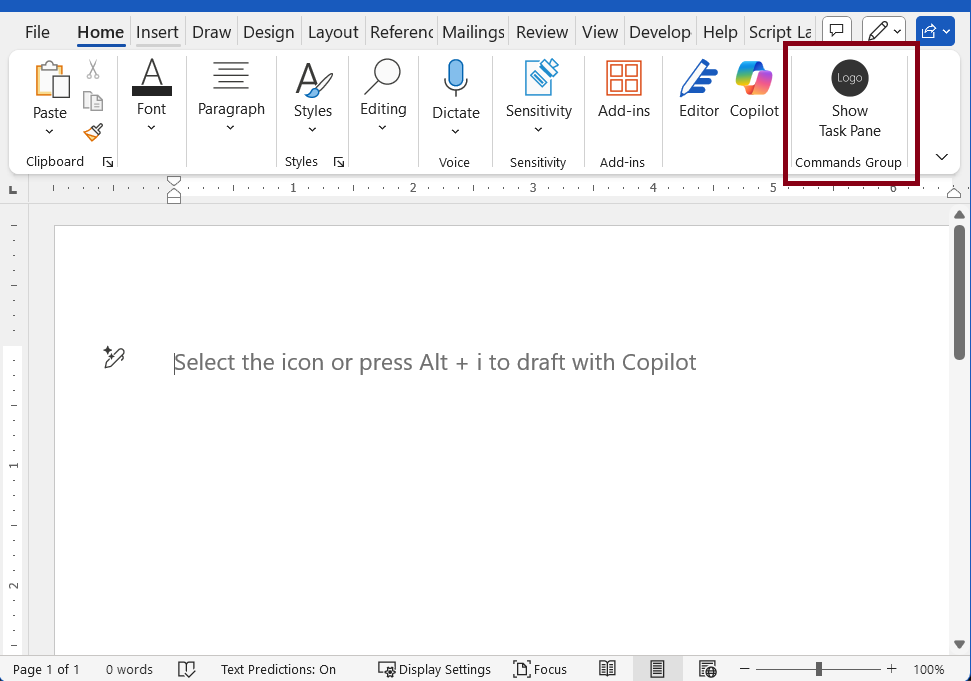
Task: Click the Cut (scissors) icon
Action: click(x=92, y=68)
